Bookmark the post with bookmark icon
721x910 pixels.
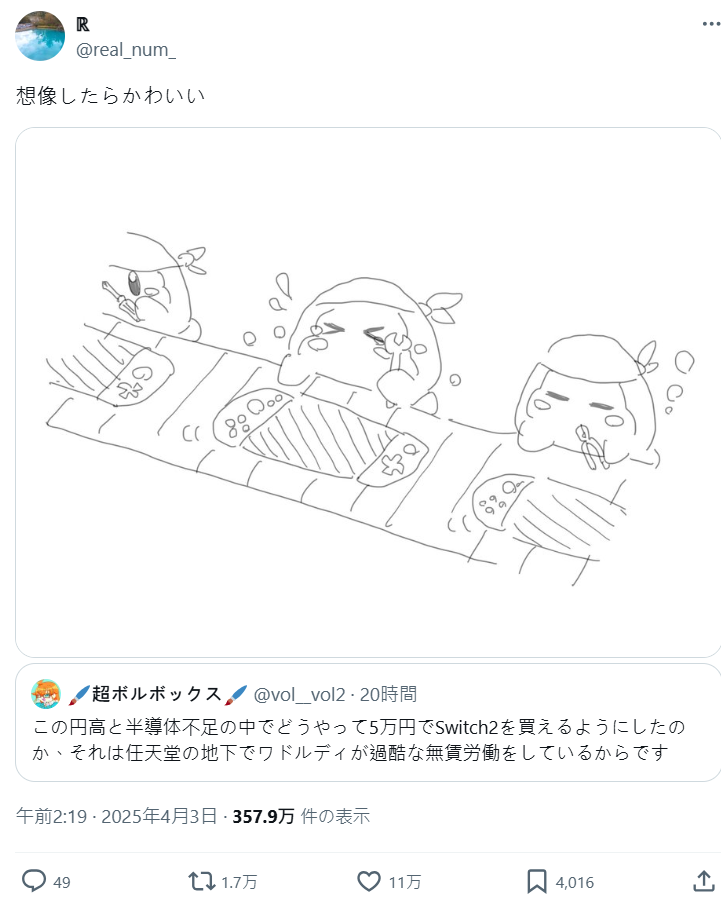pyautogui.click(x=536, y=881)
